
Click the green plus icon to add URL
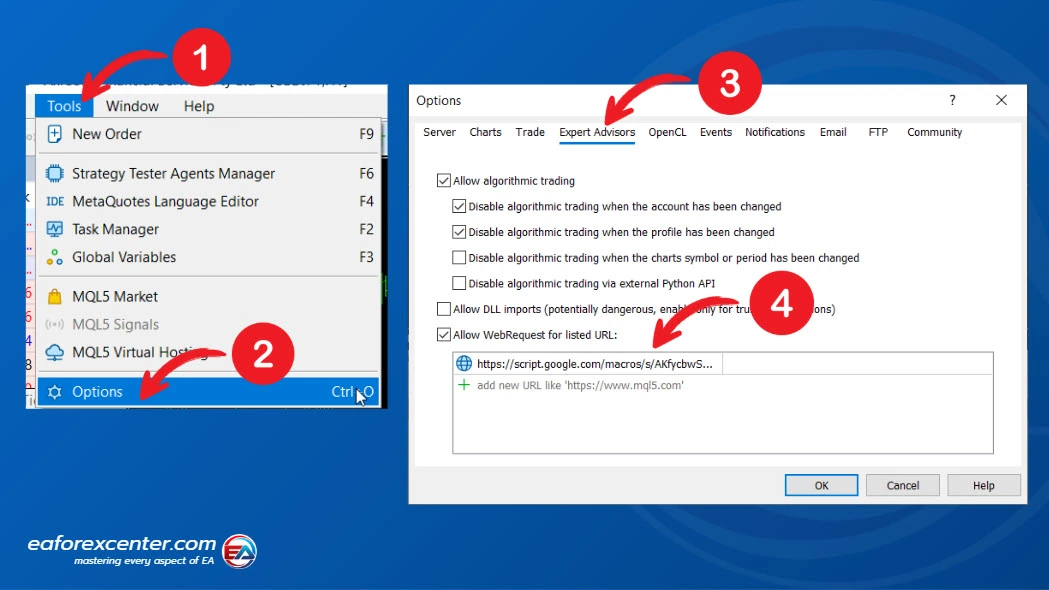[464, 385]
